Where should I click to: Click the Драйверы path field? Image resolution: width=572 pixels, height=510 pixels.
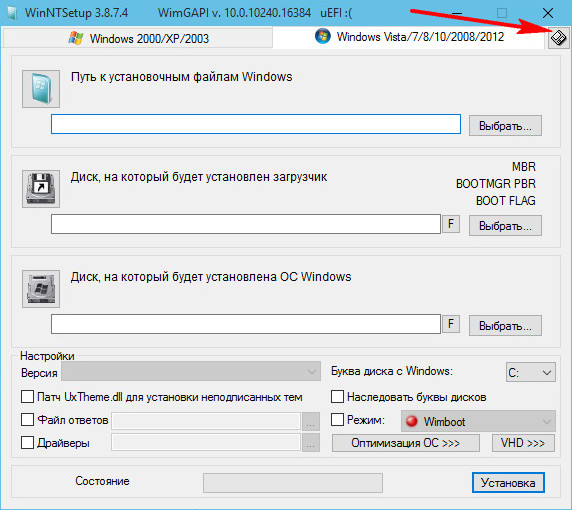(x=206, y=442)
